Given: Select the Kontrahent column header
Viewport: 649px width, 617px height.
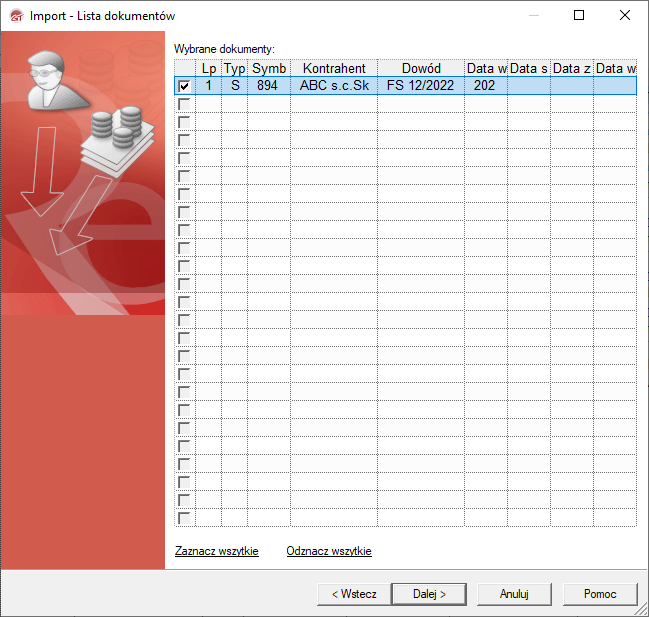Looking at the screenshot, I should click(x=334, y=68).
